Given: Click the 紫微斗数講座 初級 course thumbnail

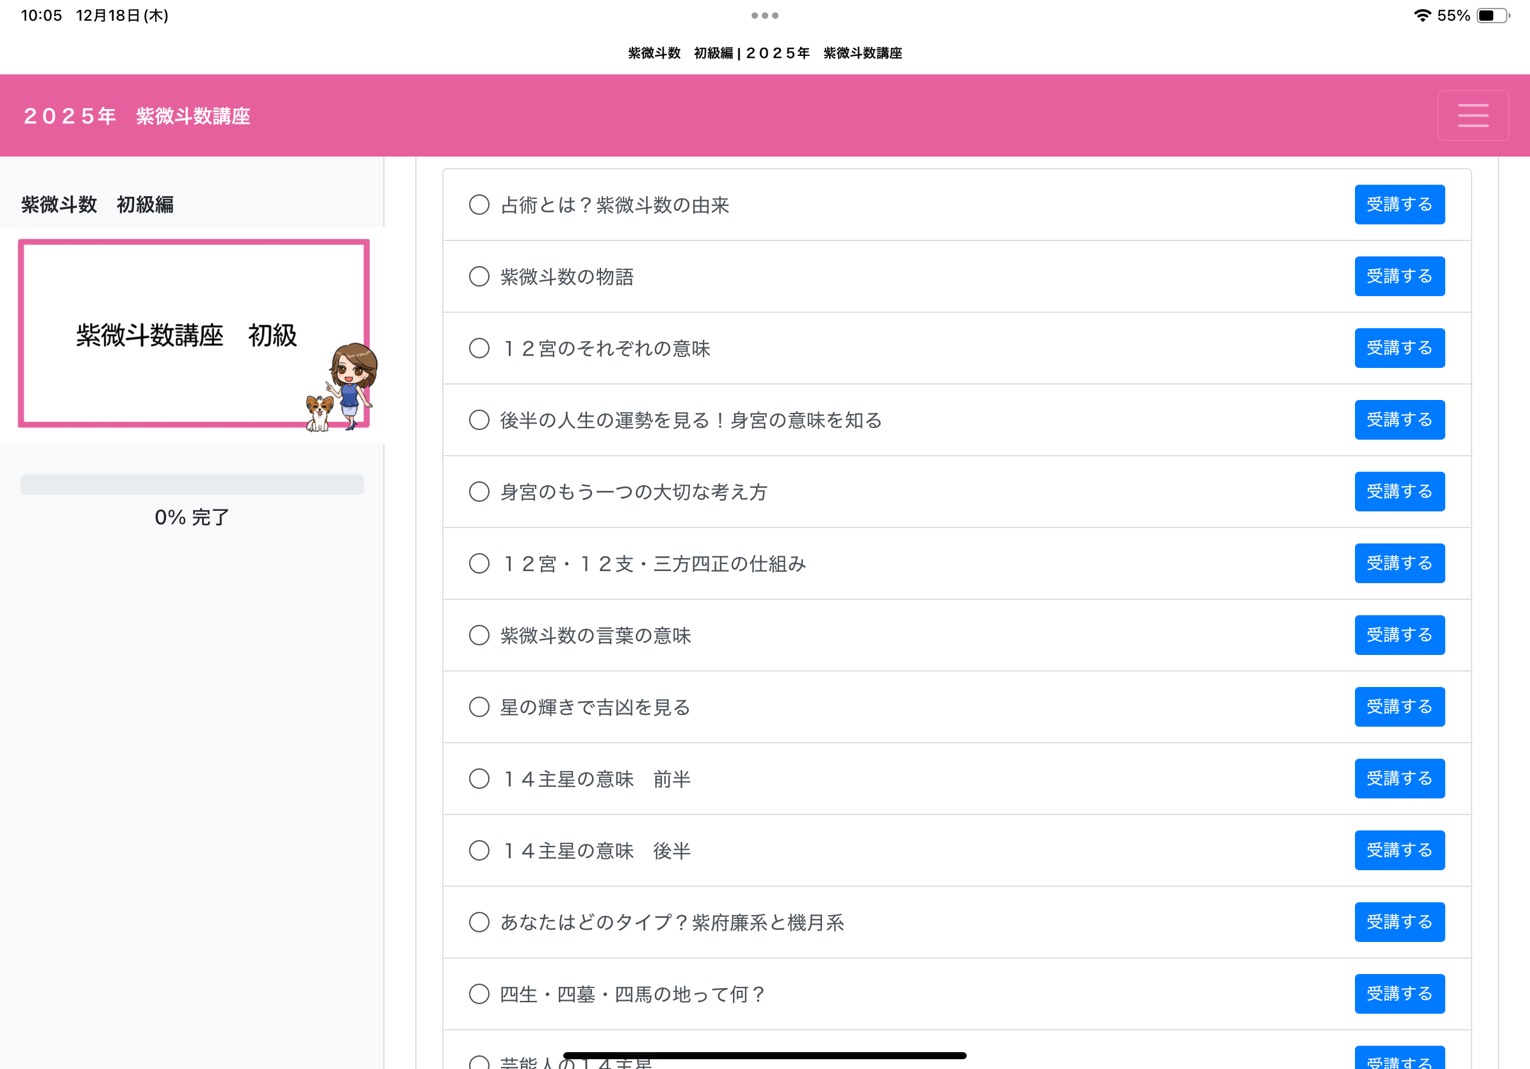Looking at the screenshot, I should tap(194, 334).
